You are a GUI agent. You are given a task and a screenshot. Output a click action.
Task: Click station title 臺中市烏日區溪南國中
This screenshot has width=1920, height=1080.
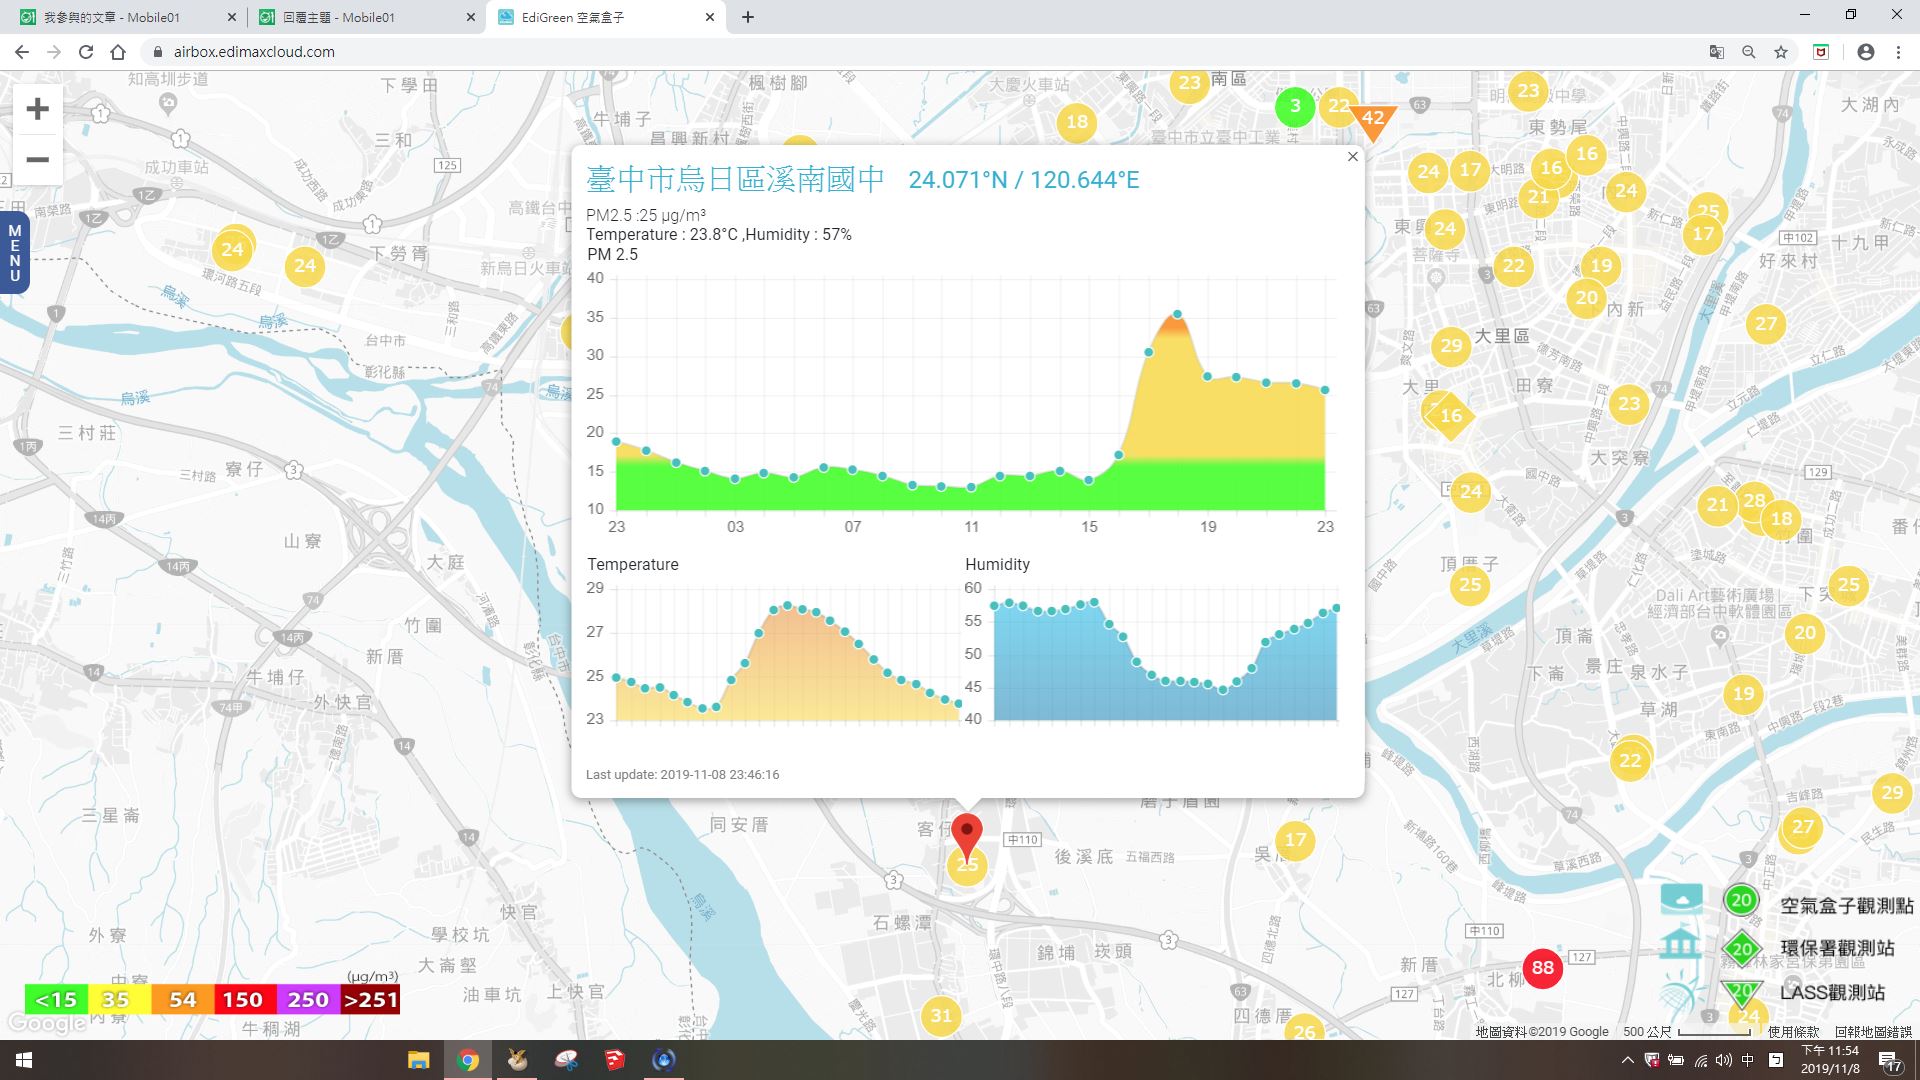point(735,180)
